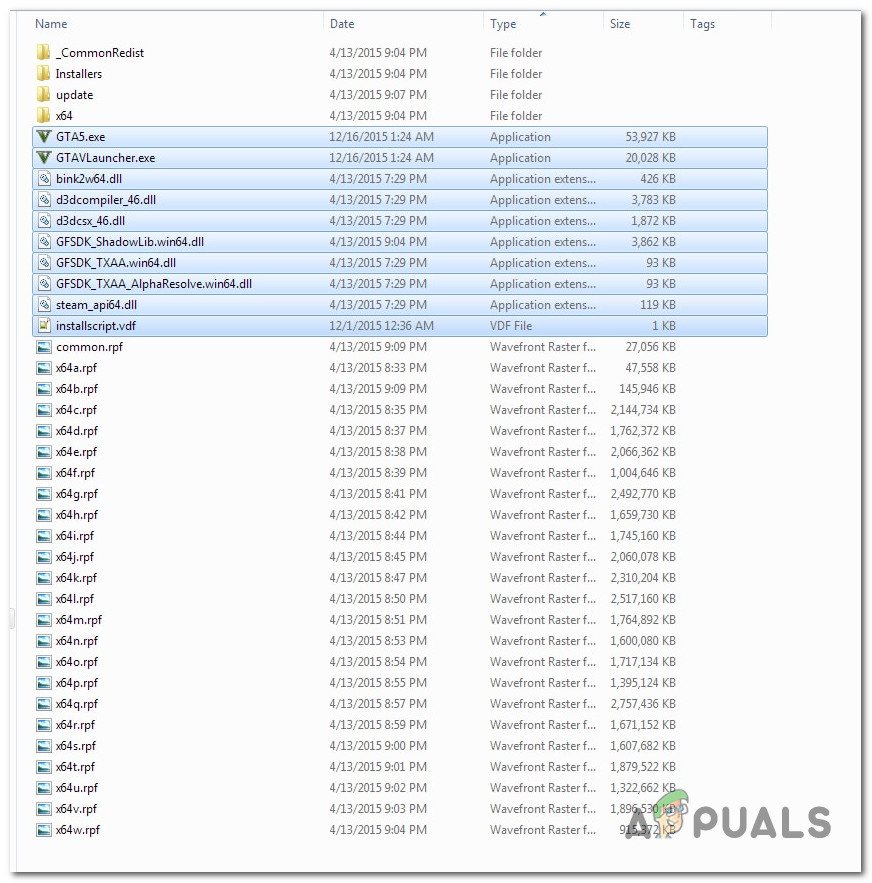Open the GTA5.exe application icon
The width and height of the screenshot is (872, 883).
tap(43, 137)
